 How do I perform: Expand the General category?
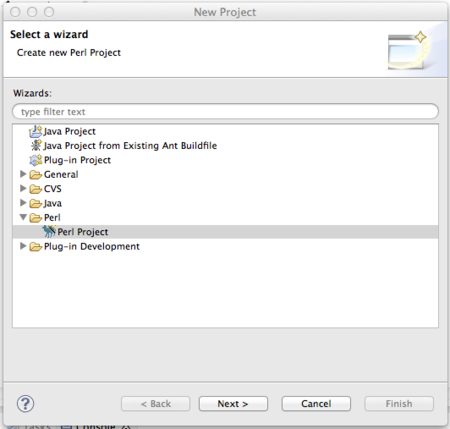point(23,174)
